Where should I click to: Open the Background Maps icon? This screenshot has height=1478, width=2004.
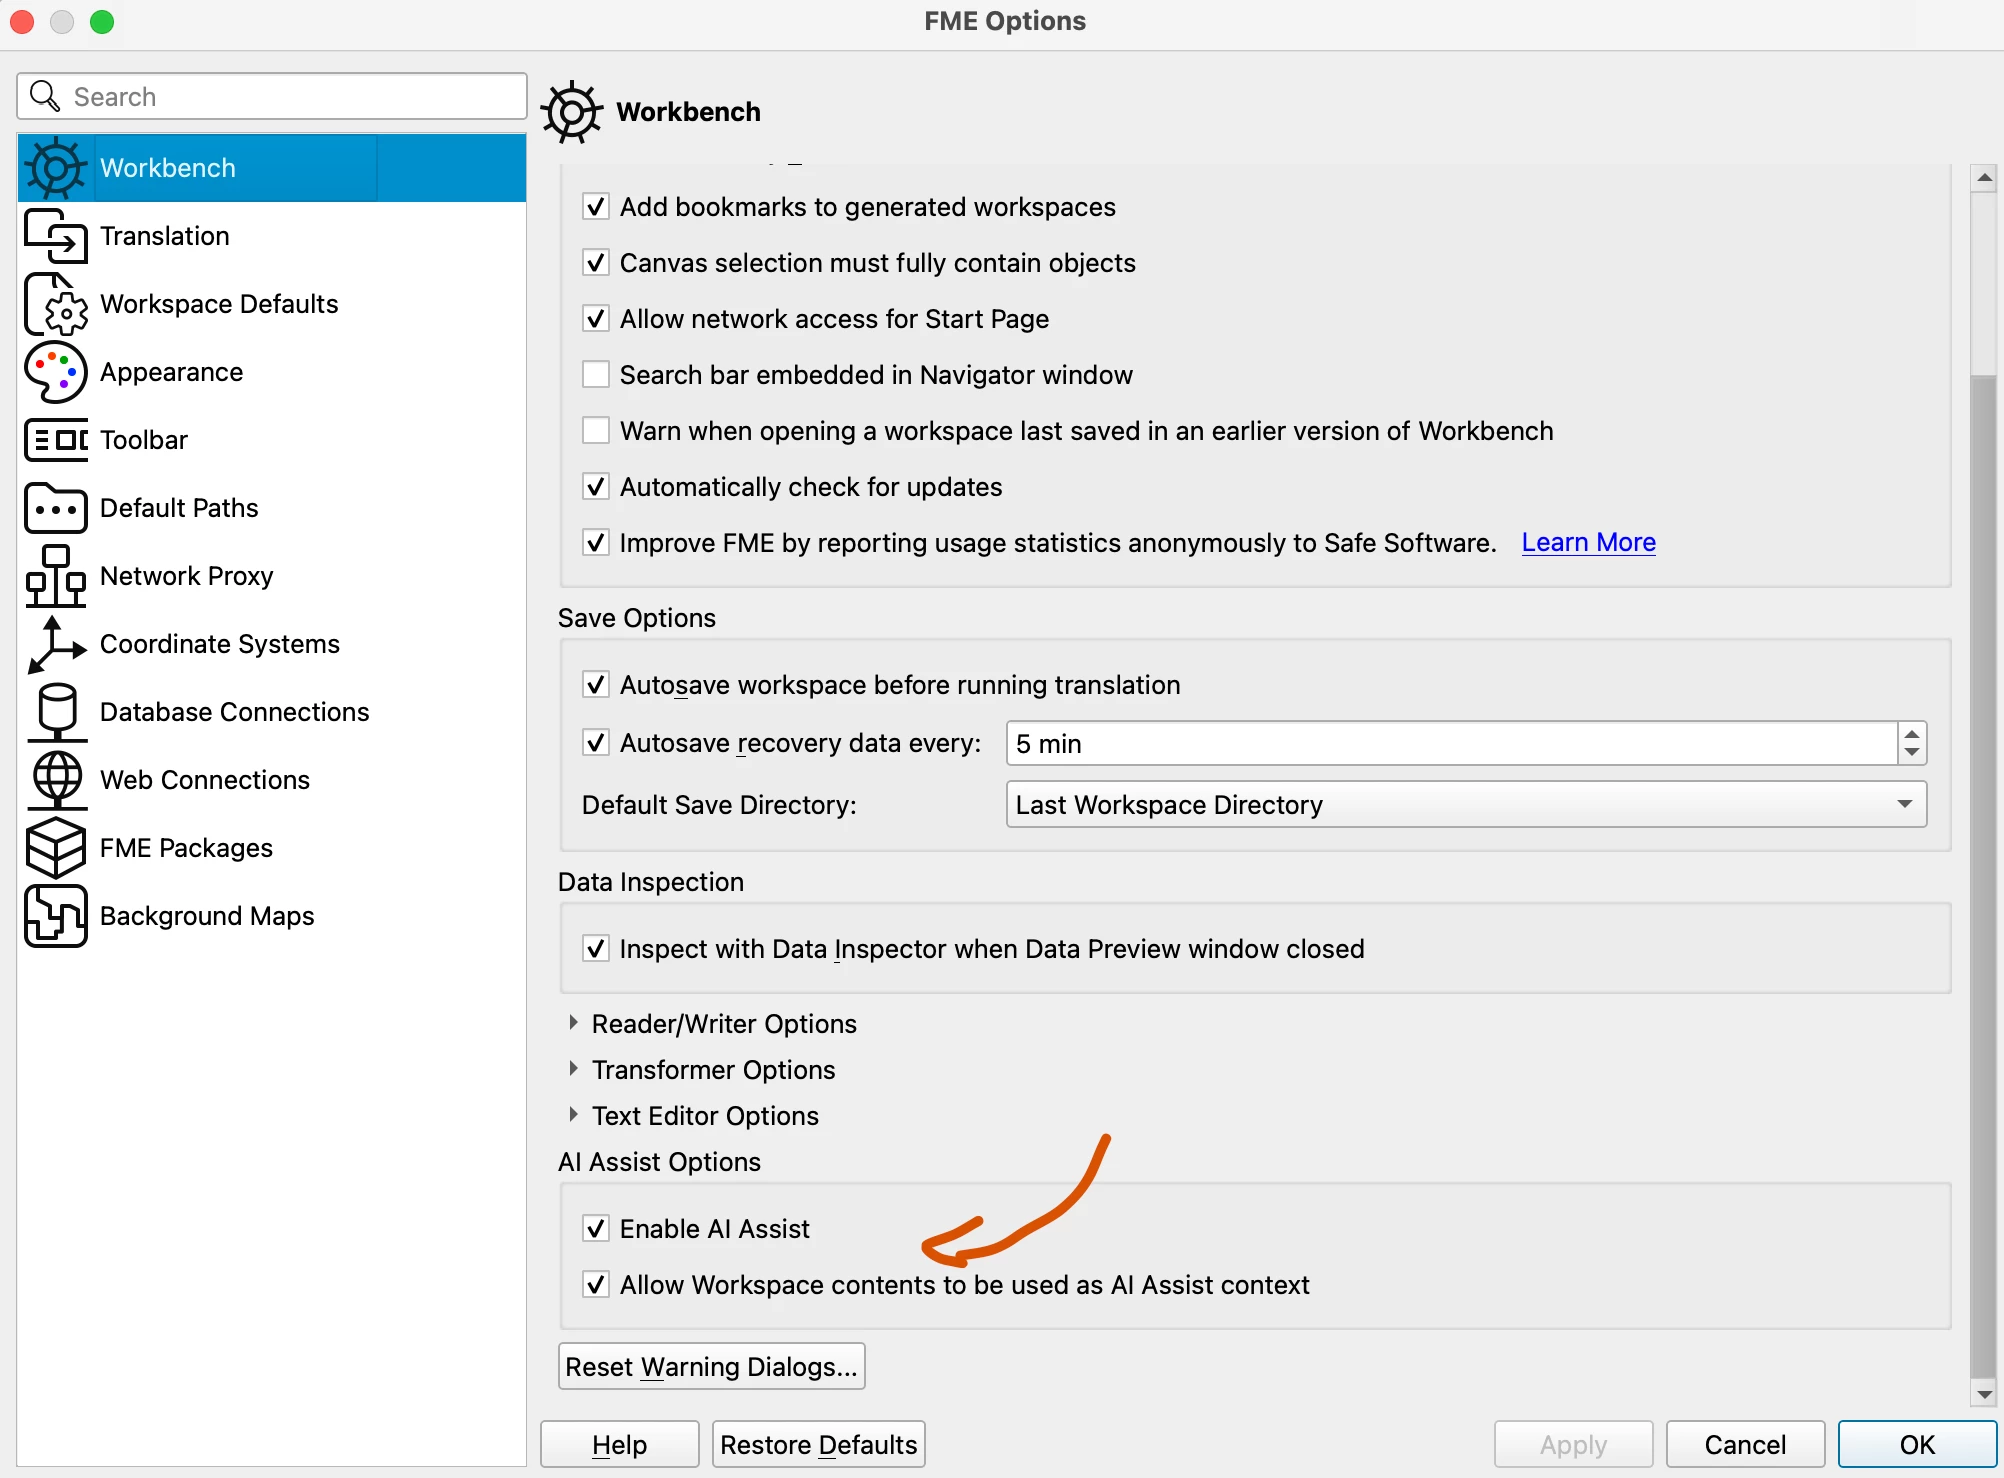(55, 916)
